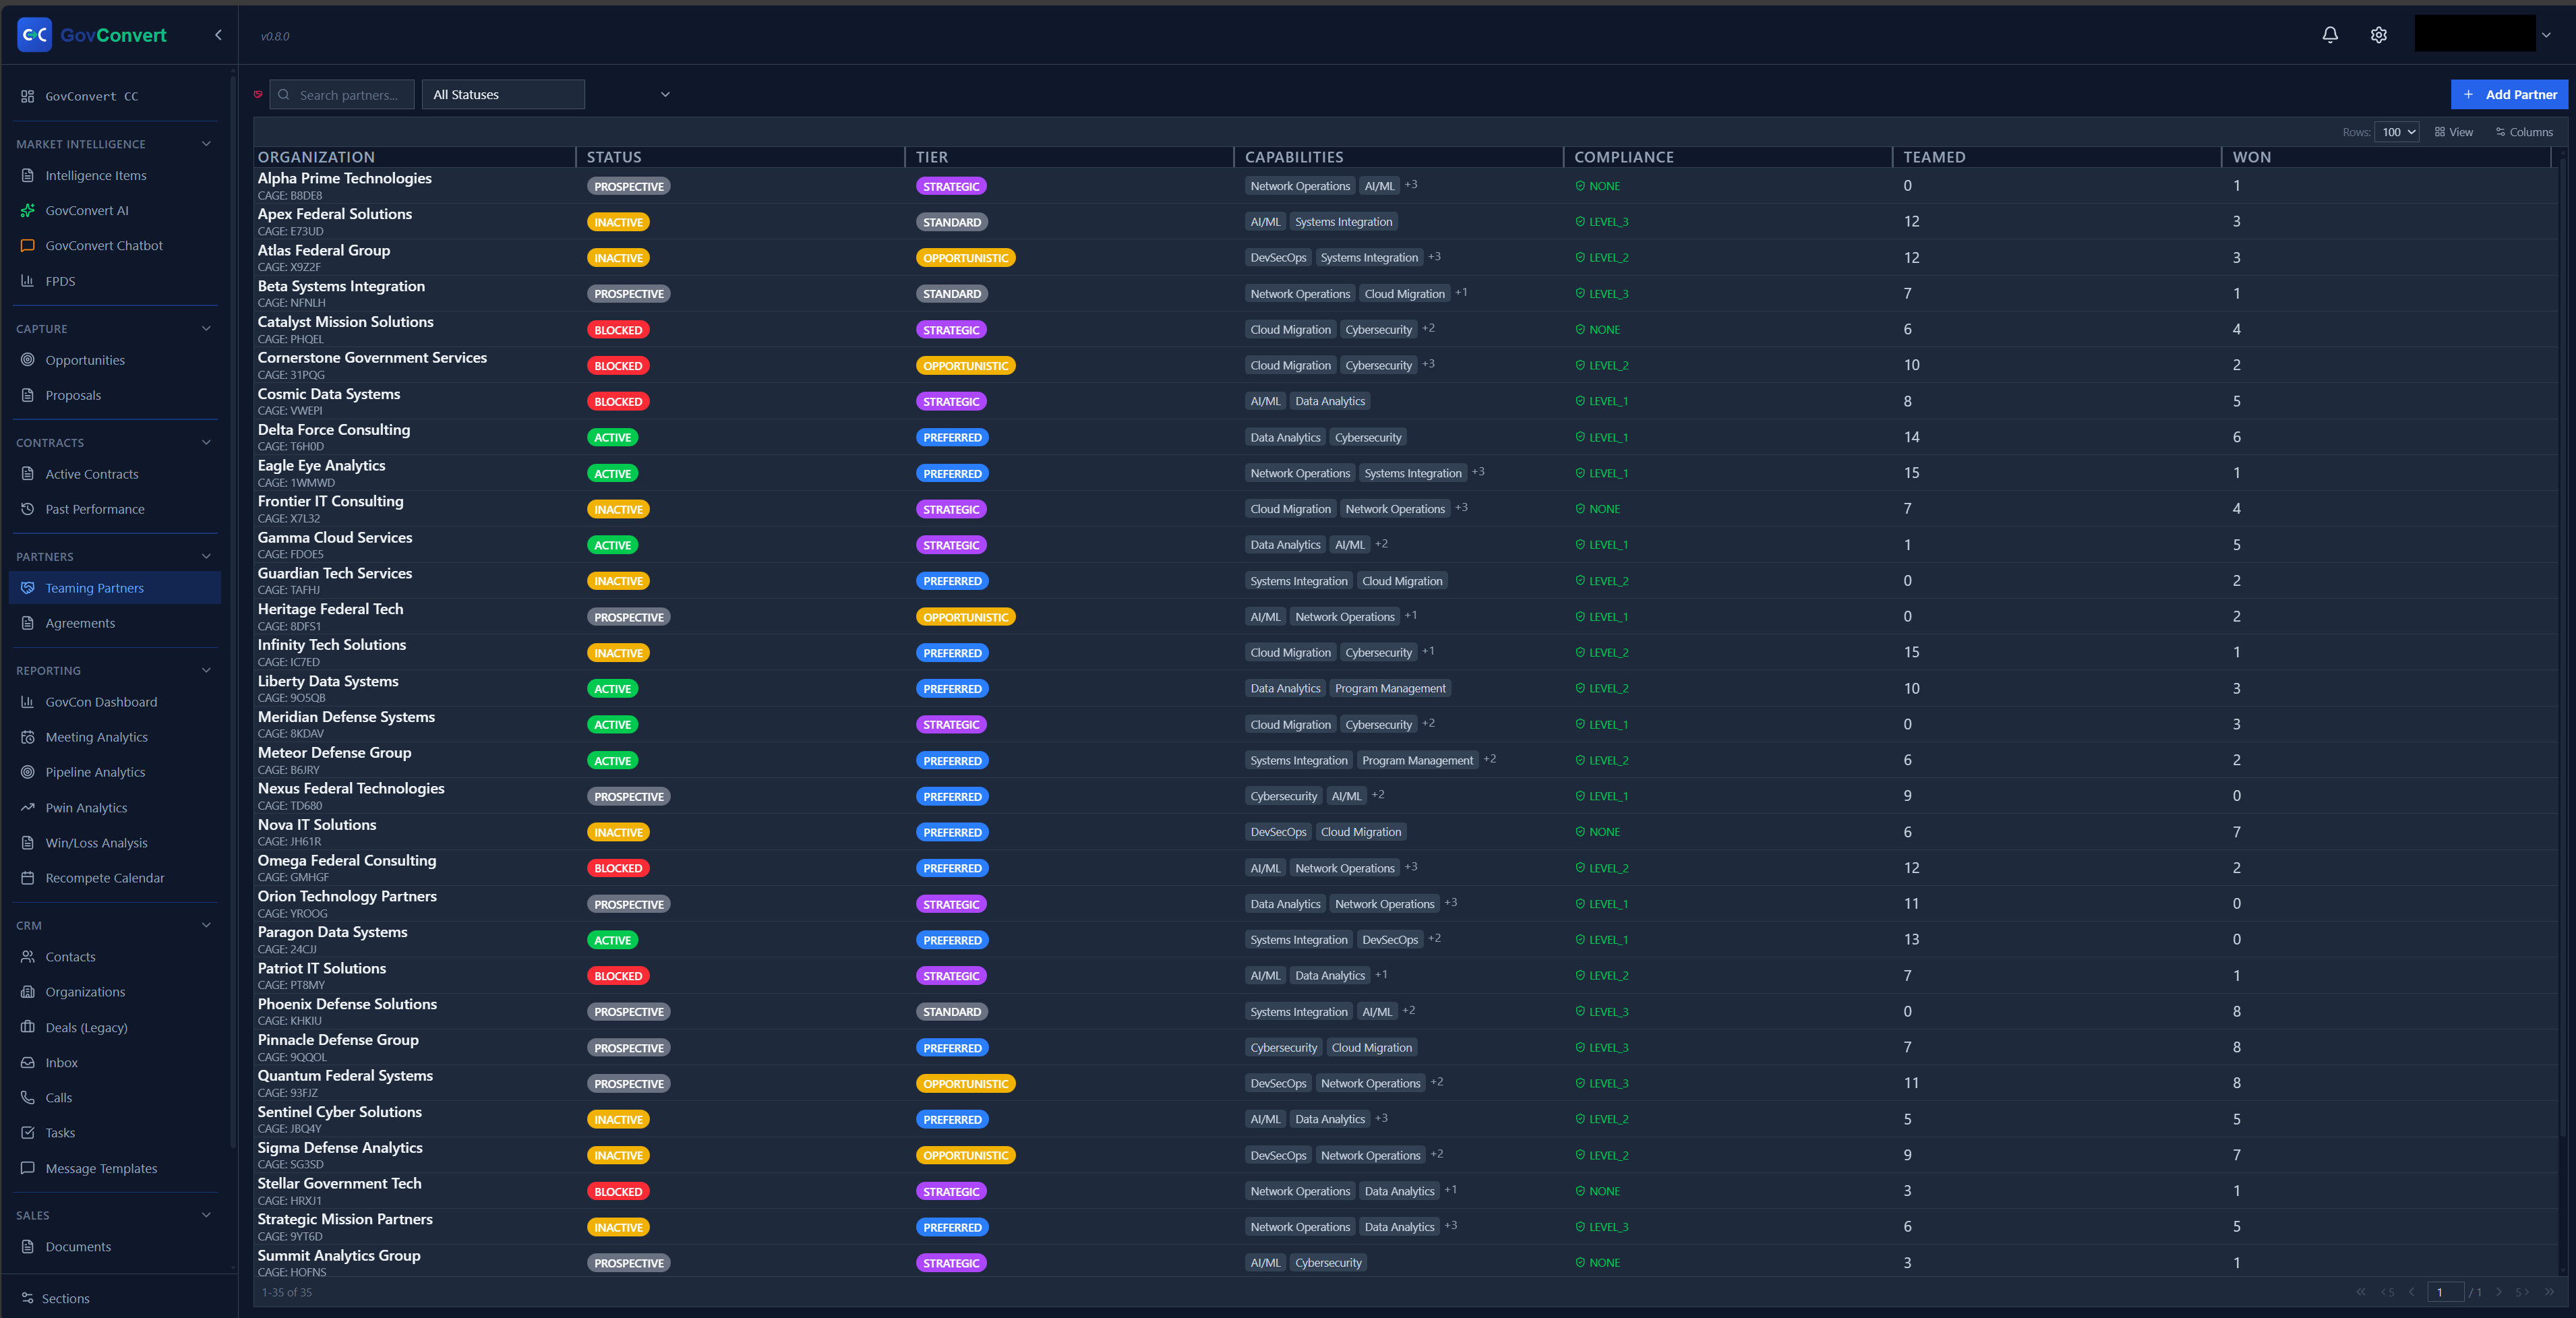Open GovConvert AI sparkle item
This screenshot has height=1318, width=2576.
87,210
